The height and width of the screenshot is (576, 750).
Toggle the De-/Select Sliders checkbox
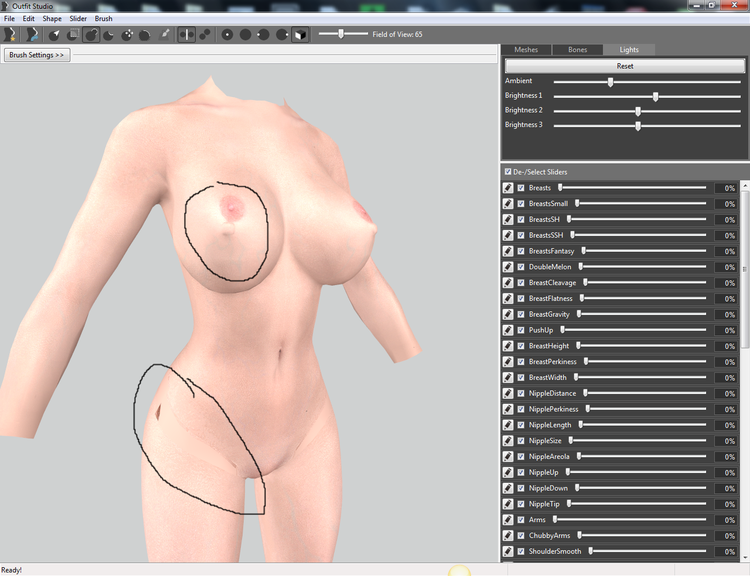point(508,171)
